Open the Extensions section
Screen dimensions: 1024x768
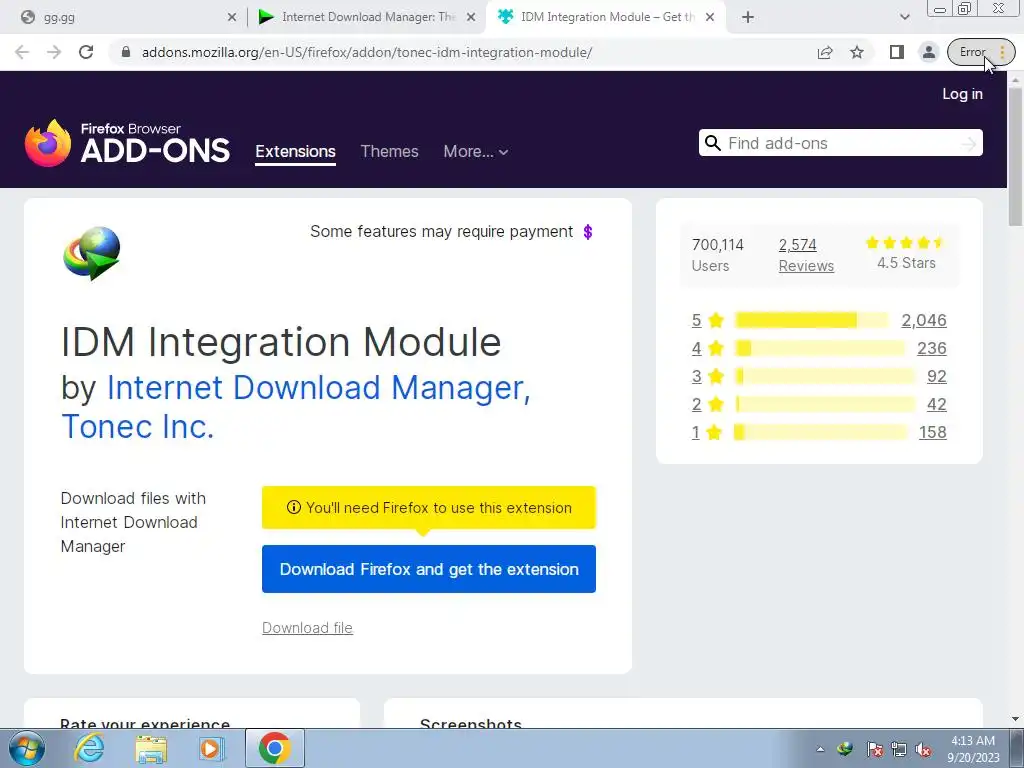coord(295,152)
